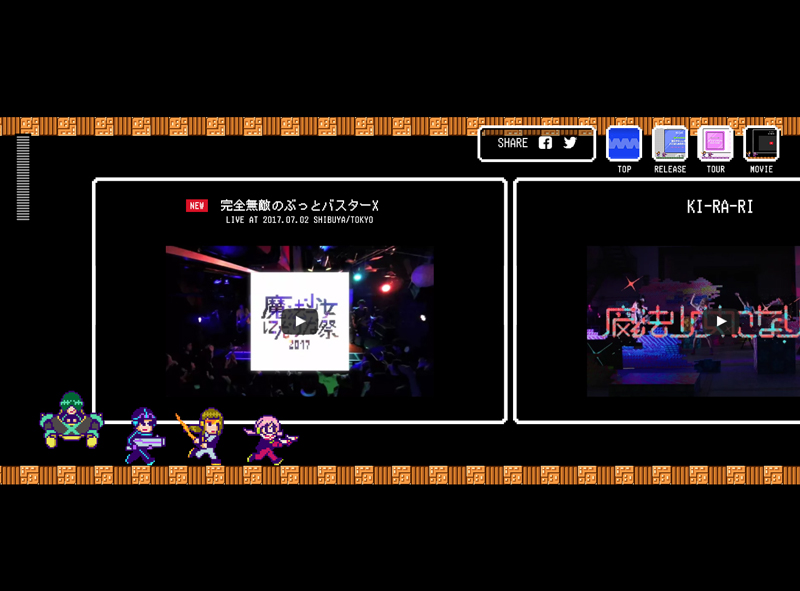Click the LIVE AT 2017.07.02 SHIBUYA/TOKYO subtitle
Screen dimensions: 800x591
(x=299, y=220)
